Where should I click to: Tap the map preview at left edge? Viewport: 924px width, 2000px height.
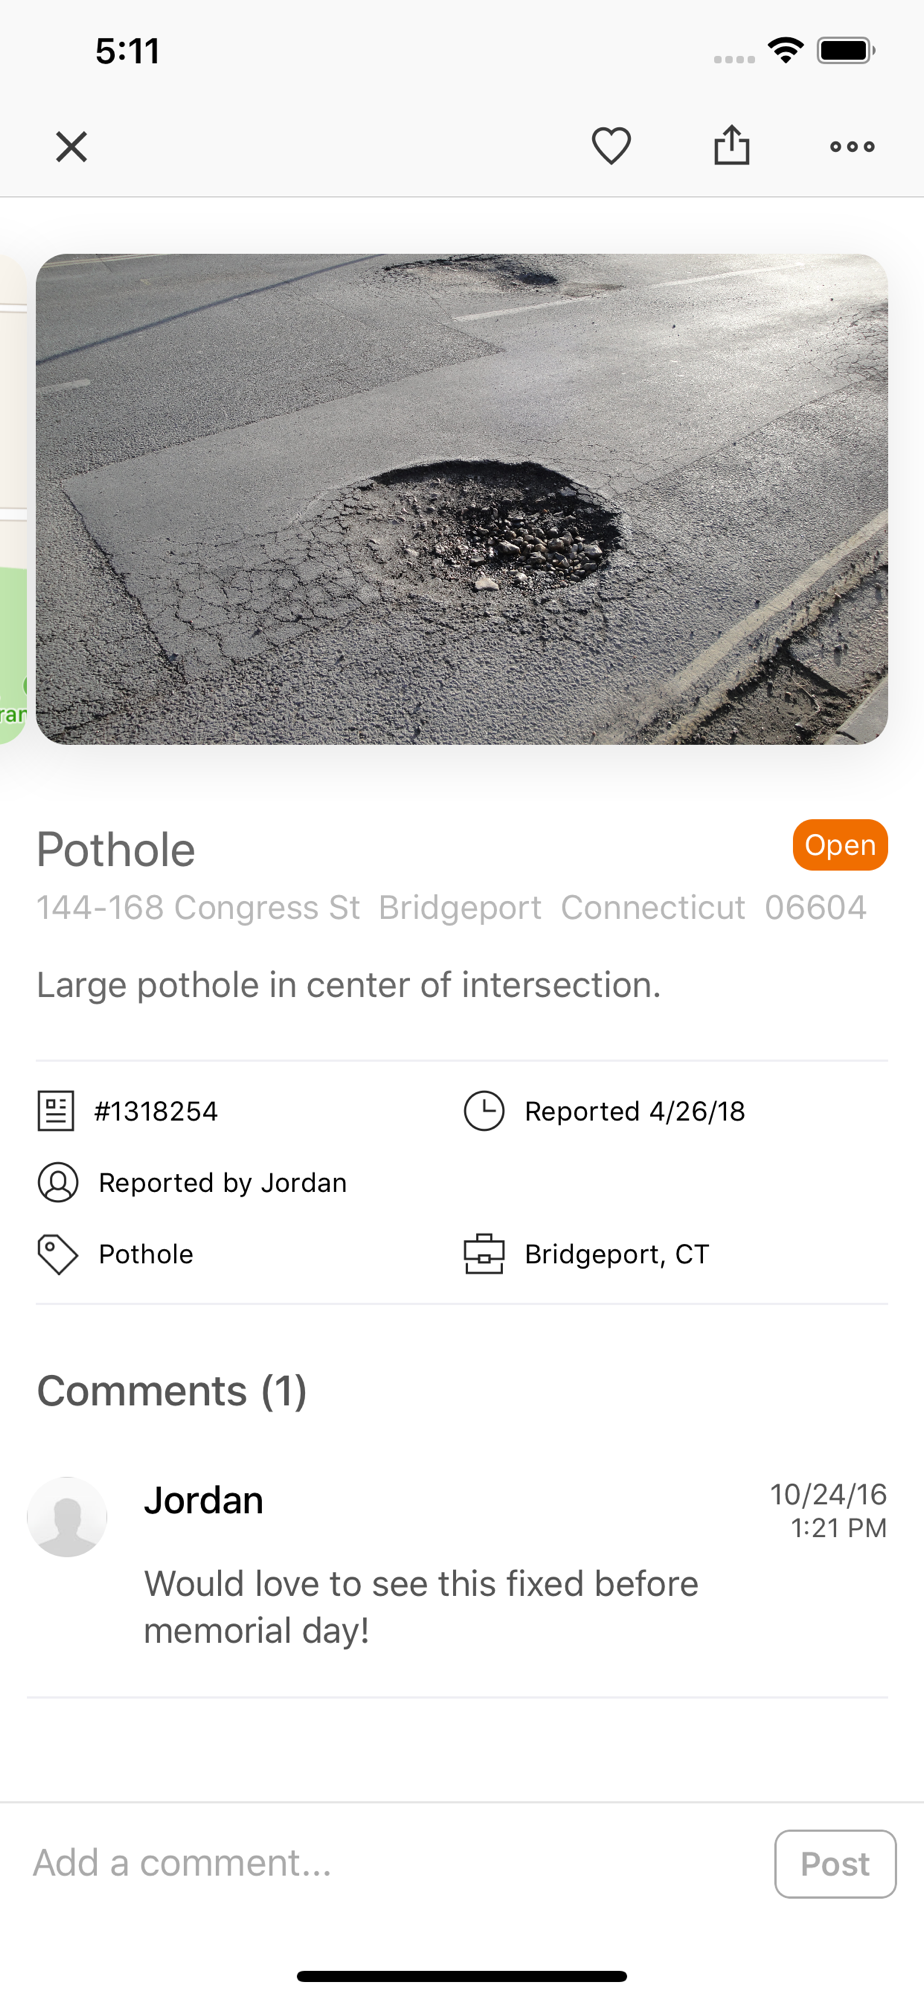tap(13, 499)
